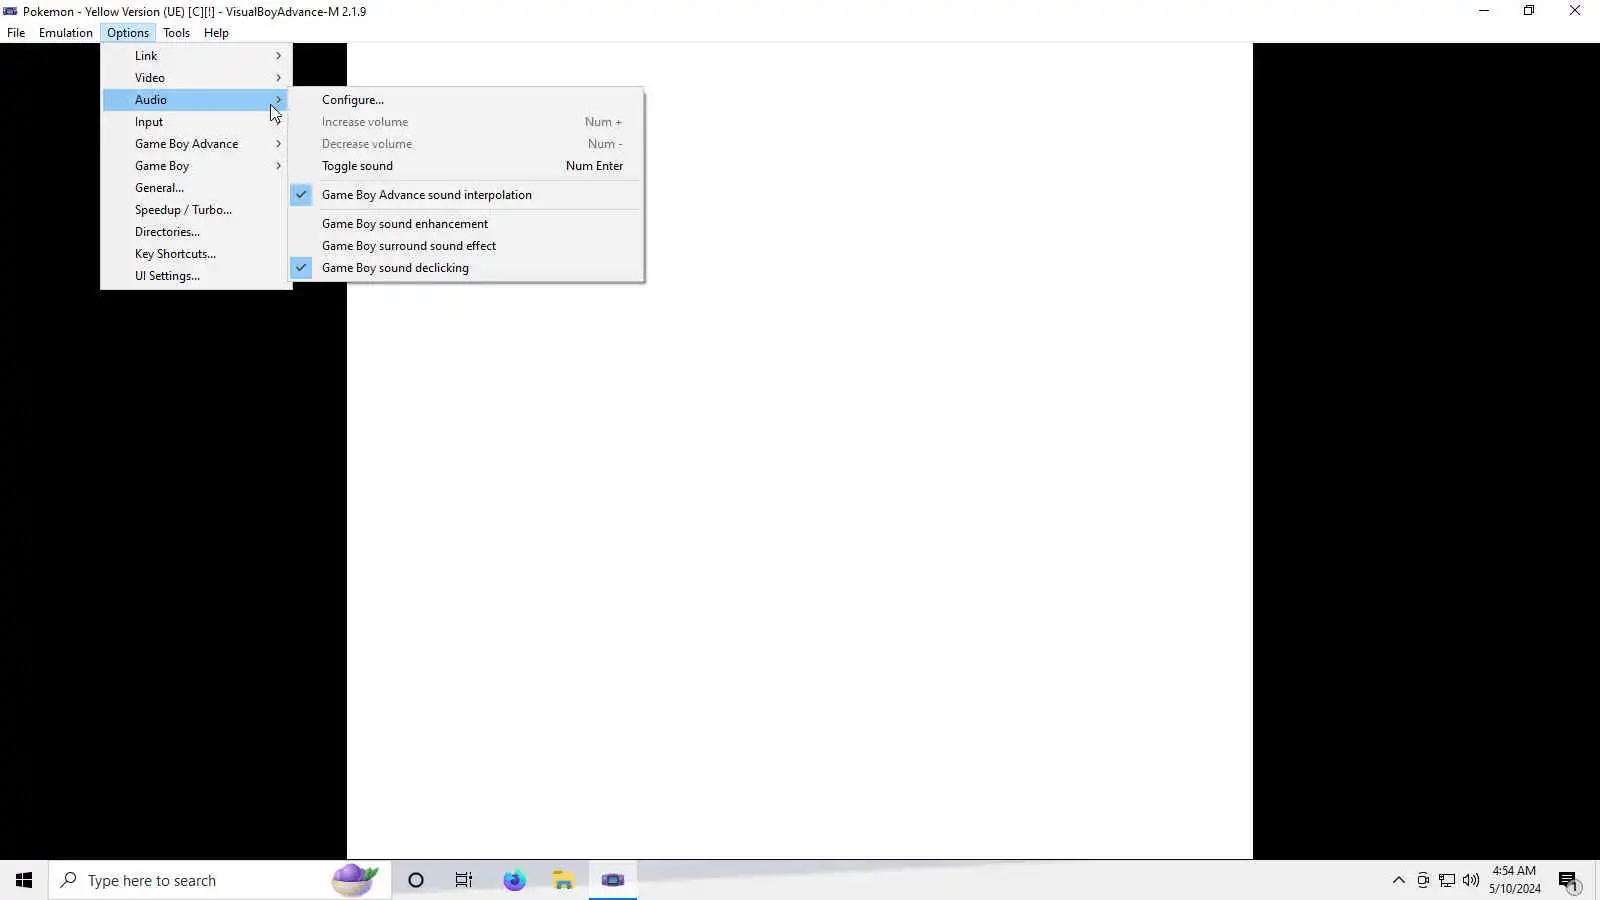Screen dimensions: 1600x900
Task: Open network status tray icon
Action: coord(1447,880)
